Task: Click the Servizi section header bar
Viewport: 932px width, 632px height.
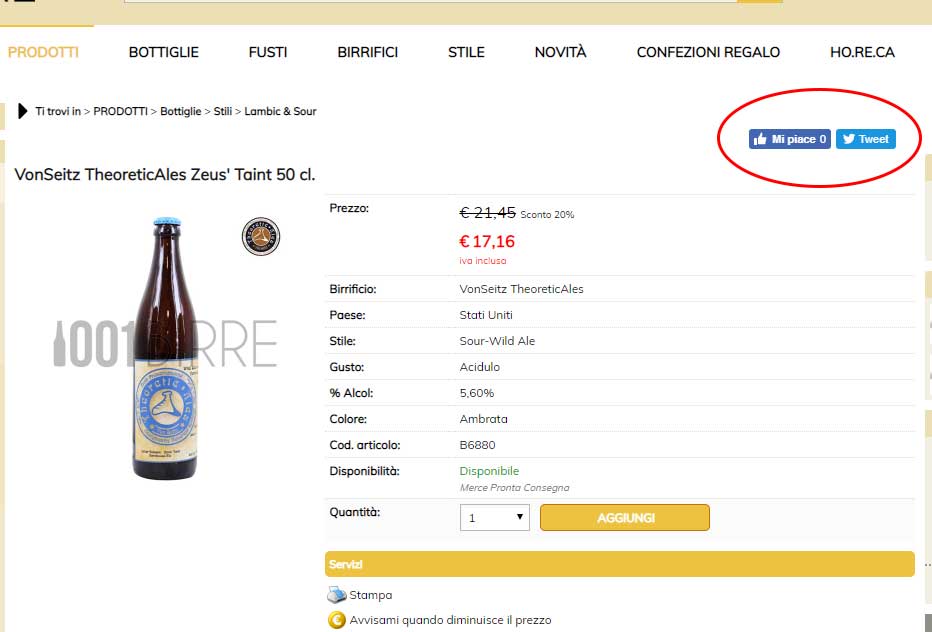Action: point(619,565)
